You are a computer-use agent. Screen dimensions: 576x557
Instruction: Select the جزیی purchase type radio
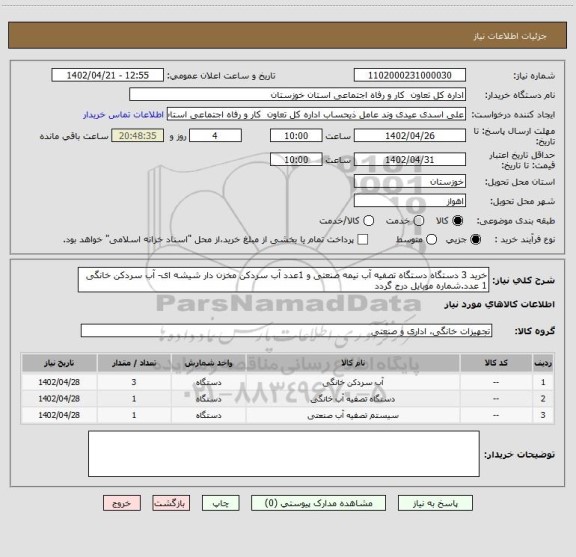click(476, 240)
